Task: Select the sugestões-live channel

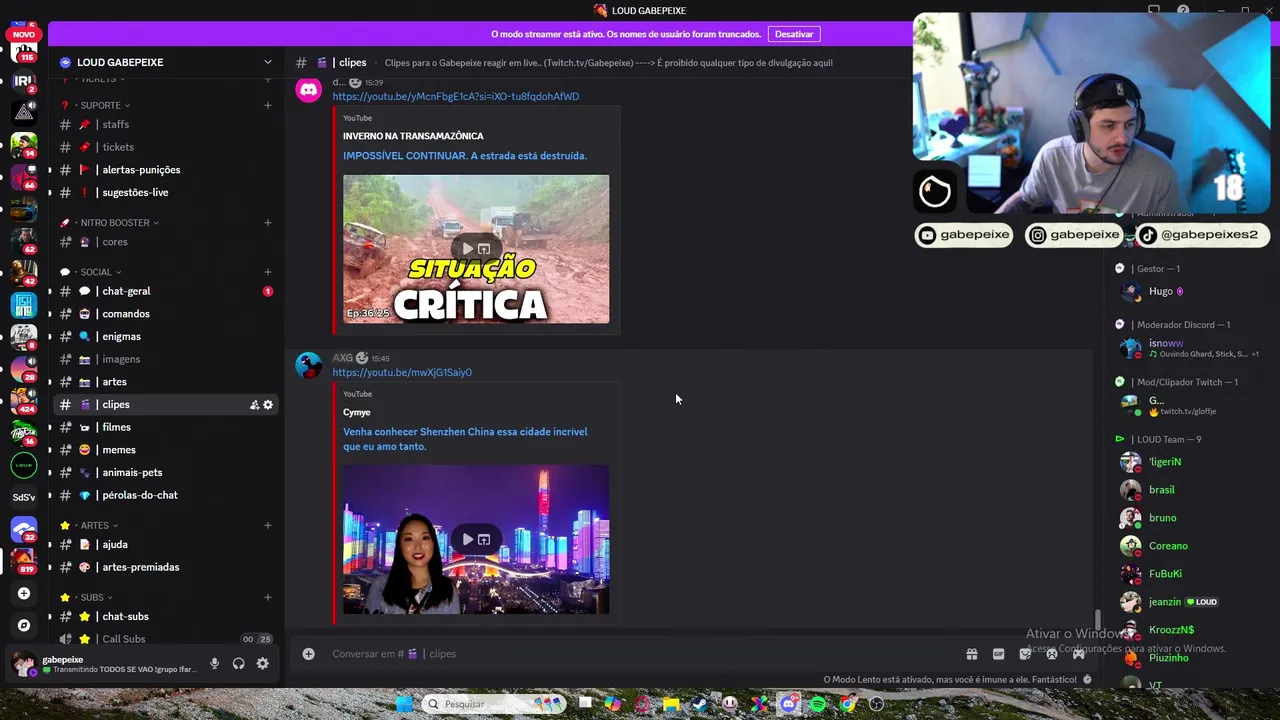Action: 165,192
